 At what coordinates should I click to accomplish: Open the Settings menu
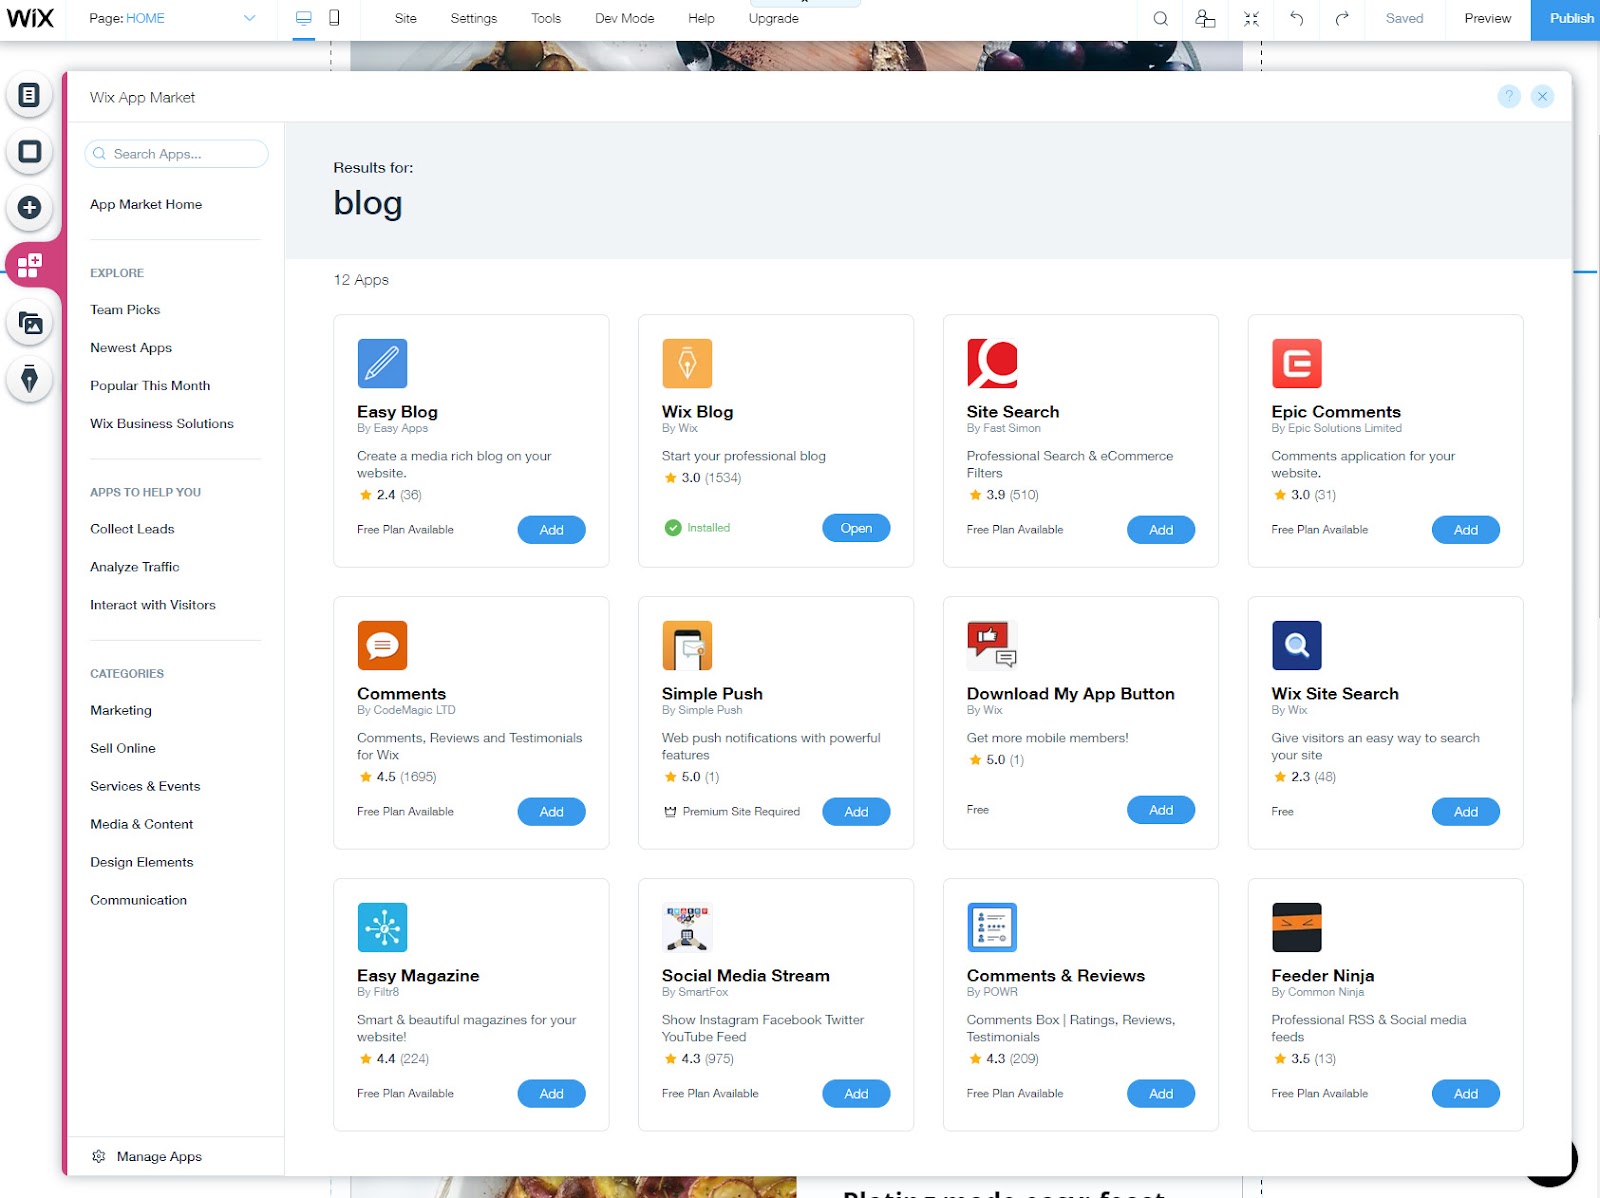tap(473, 18)
